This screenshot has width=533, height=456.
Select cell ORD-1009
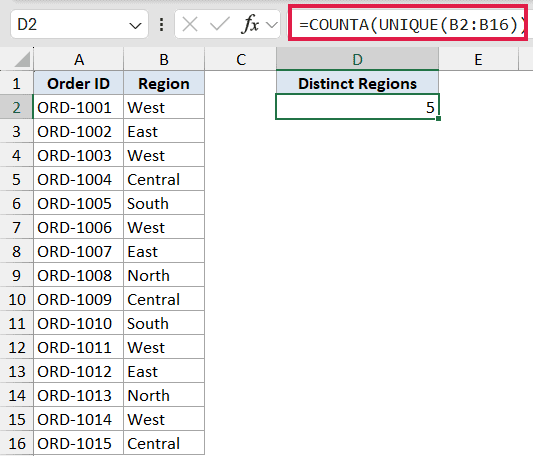[79, 299]
